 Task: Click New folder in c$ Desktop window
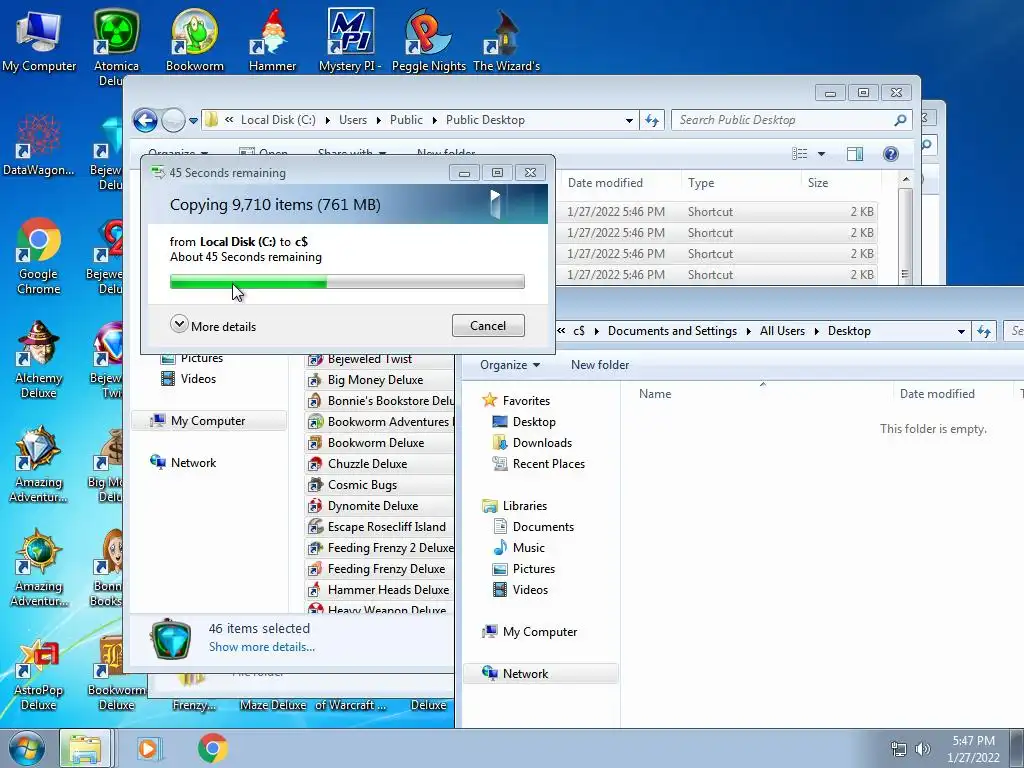point(600,365)
